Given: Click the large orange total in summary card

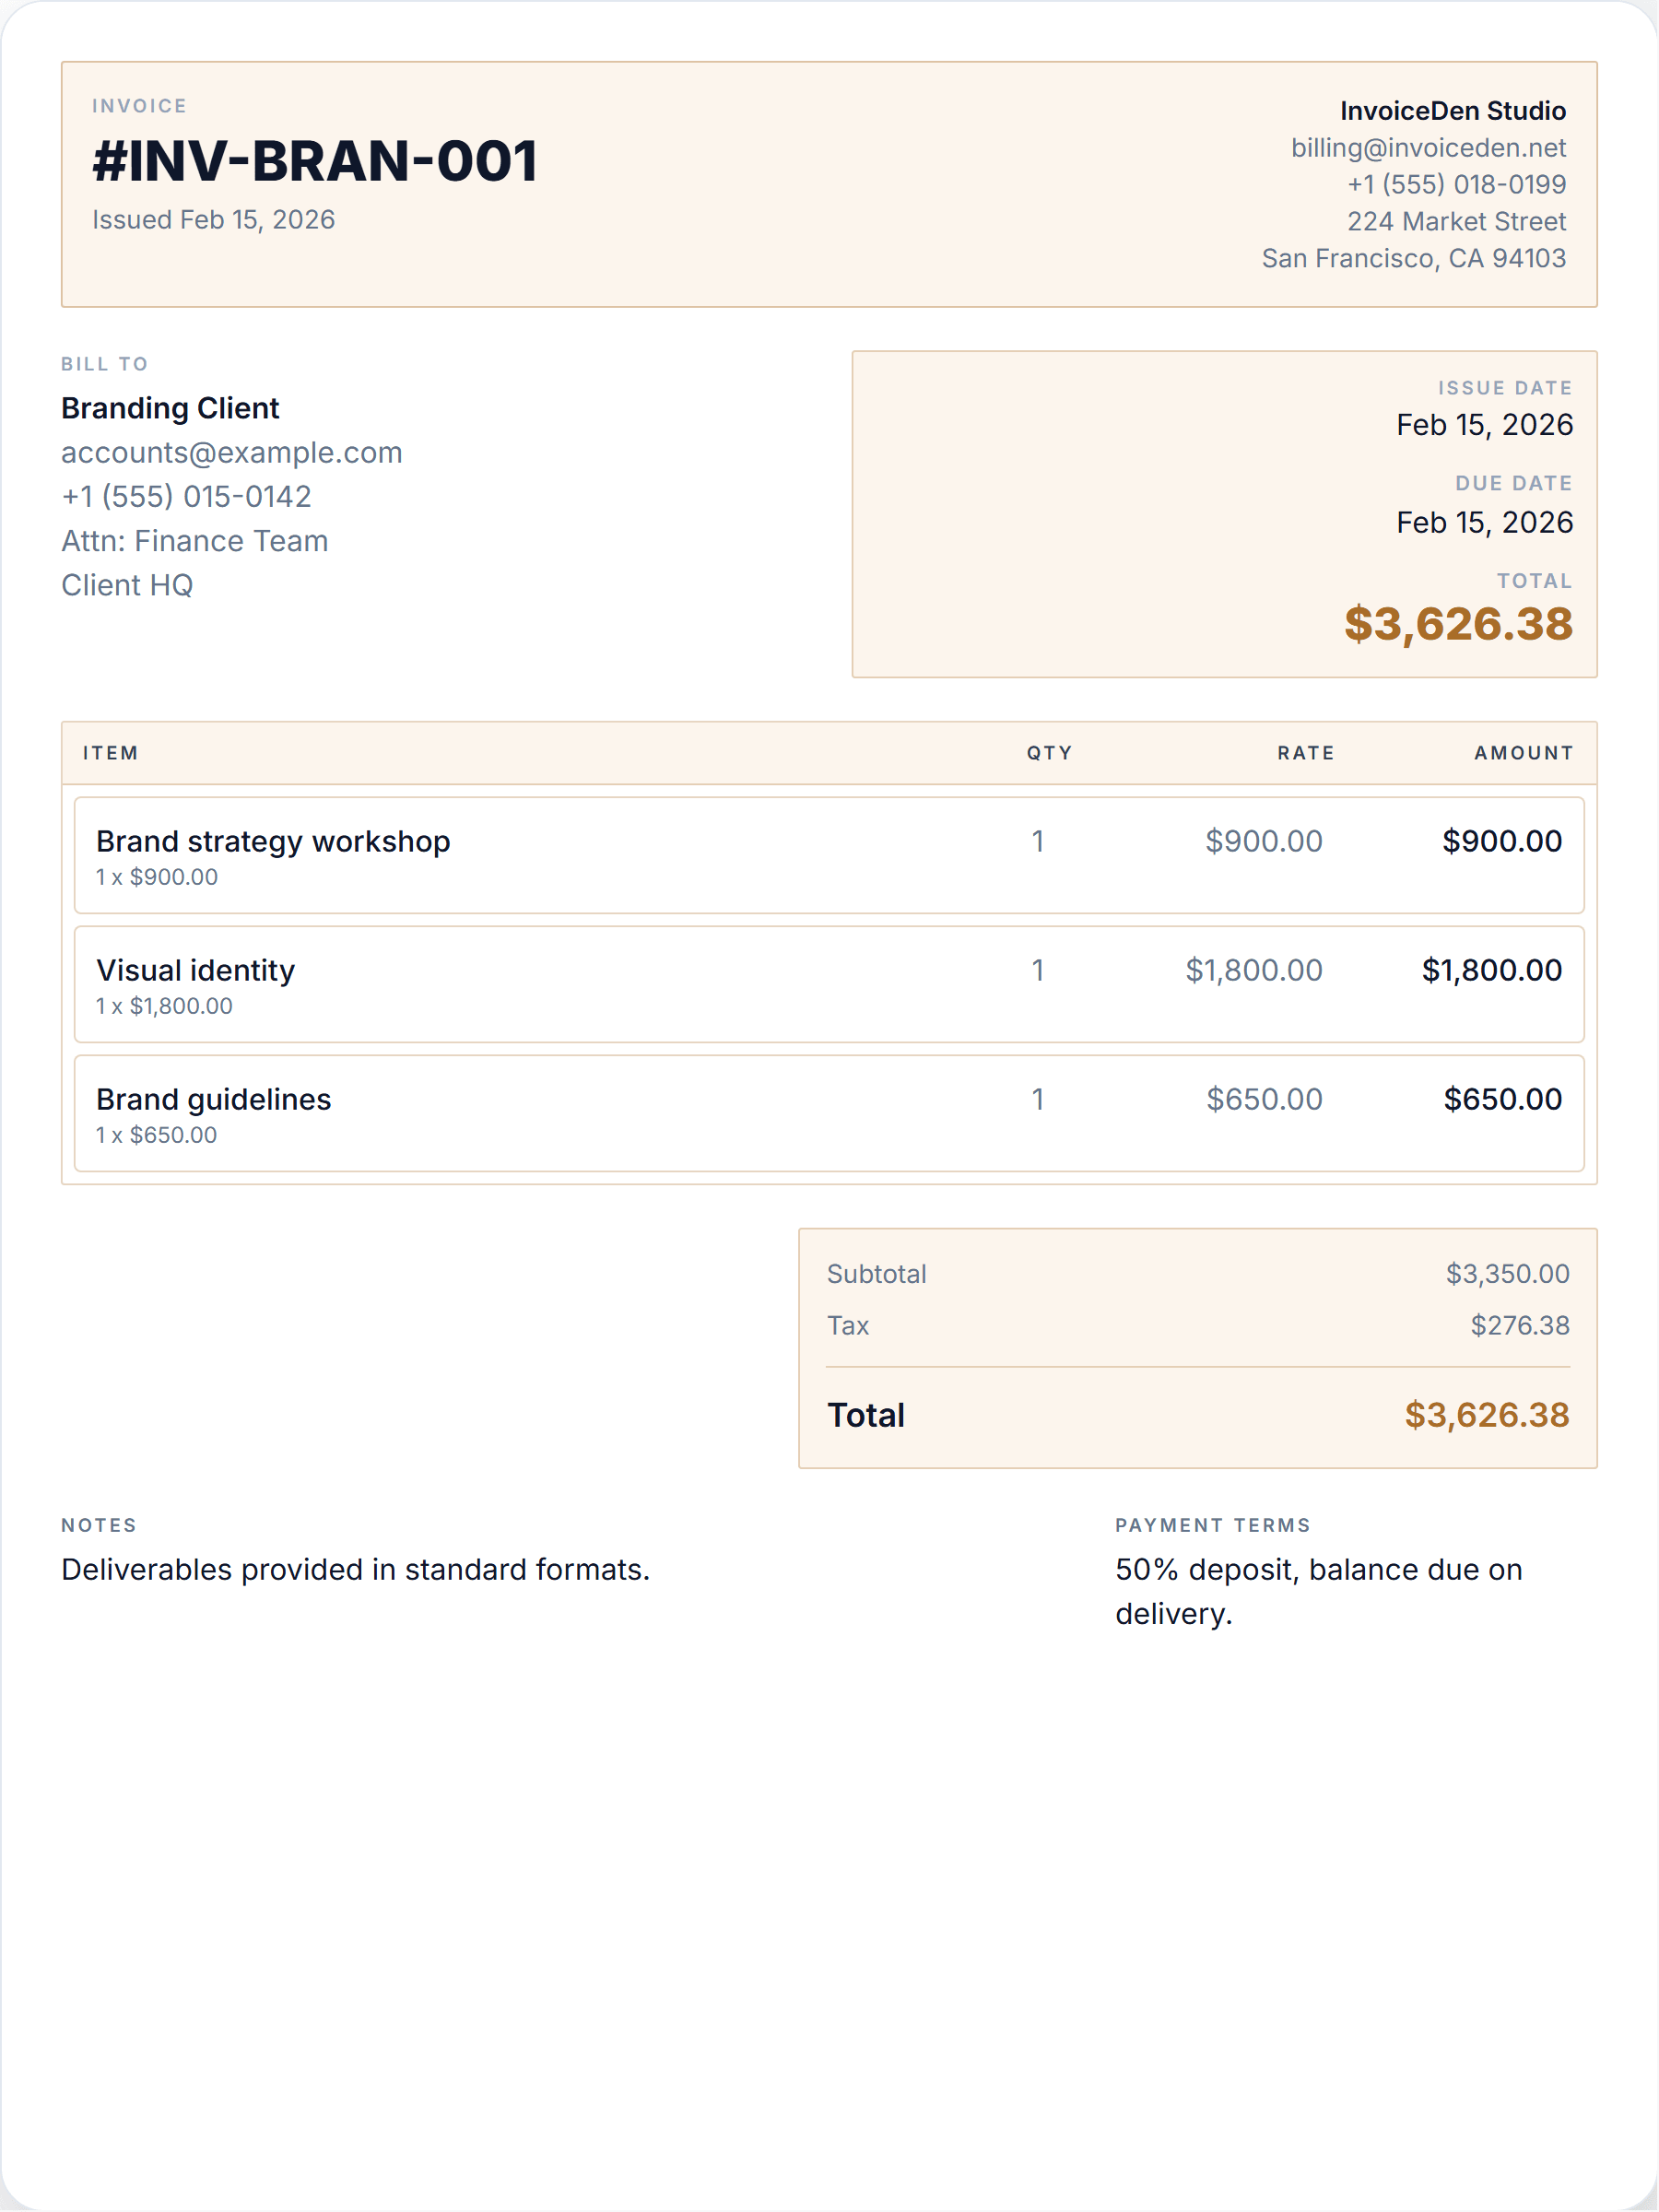Looking at the screenshot, I should tap(1458, 624).
